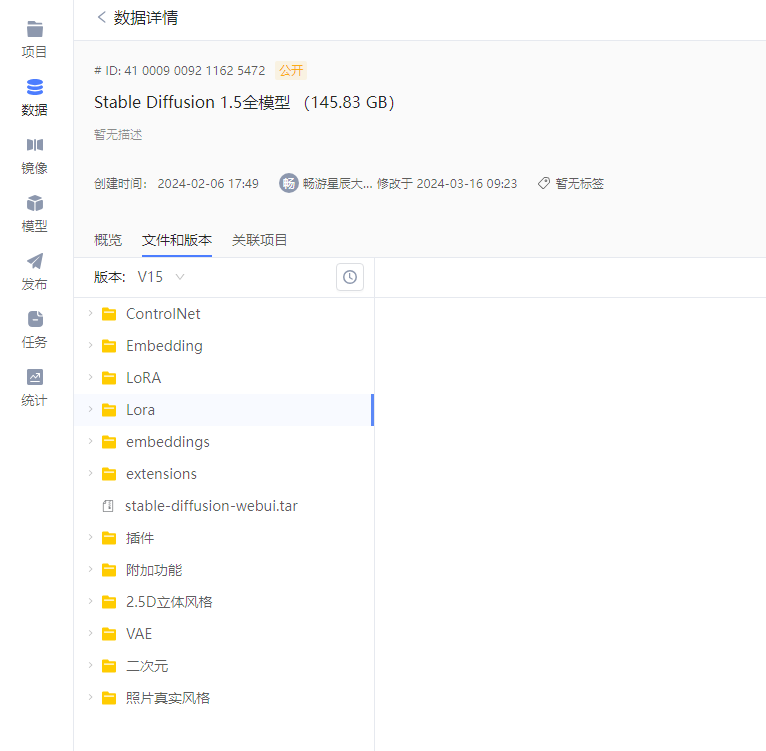Expand the selected Lora folder chevron
Image resolution: width=766 pixels, height=751 pixels.
tap(90, 409)
